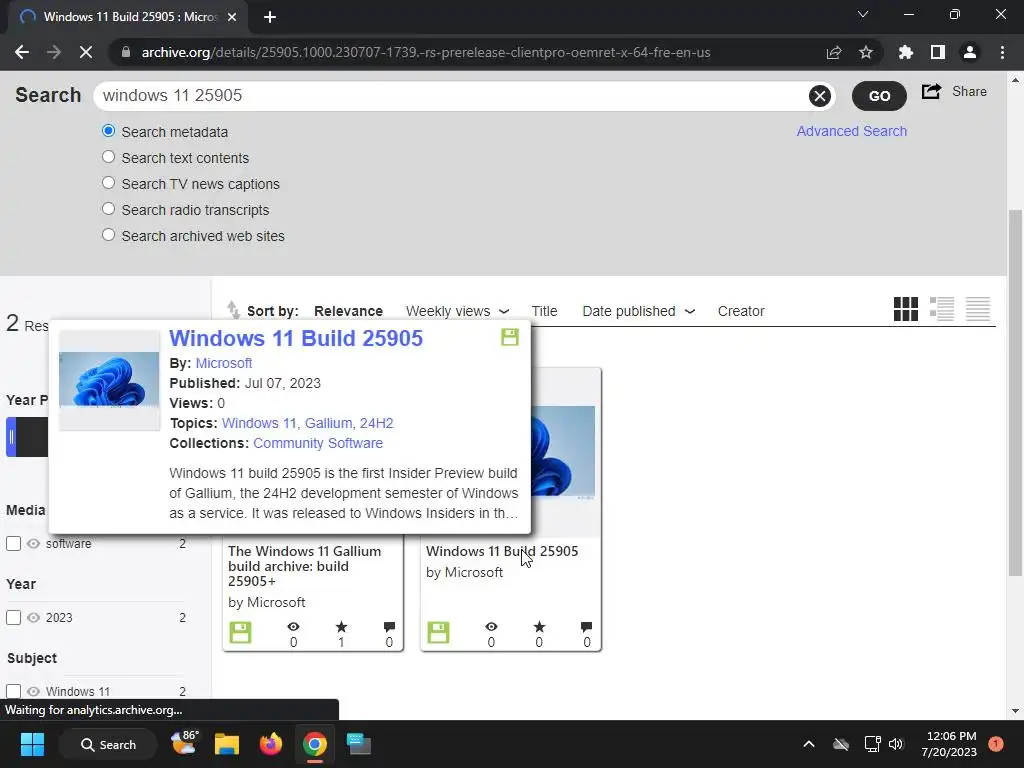Clear the search box with X
The width and height of the screenshot is (1024, 768).
coord(820,96)
